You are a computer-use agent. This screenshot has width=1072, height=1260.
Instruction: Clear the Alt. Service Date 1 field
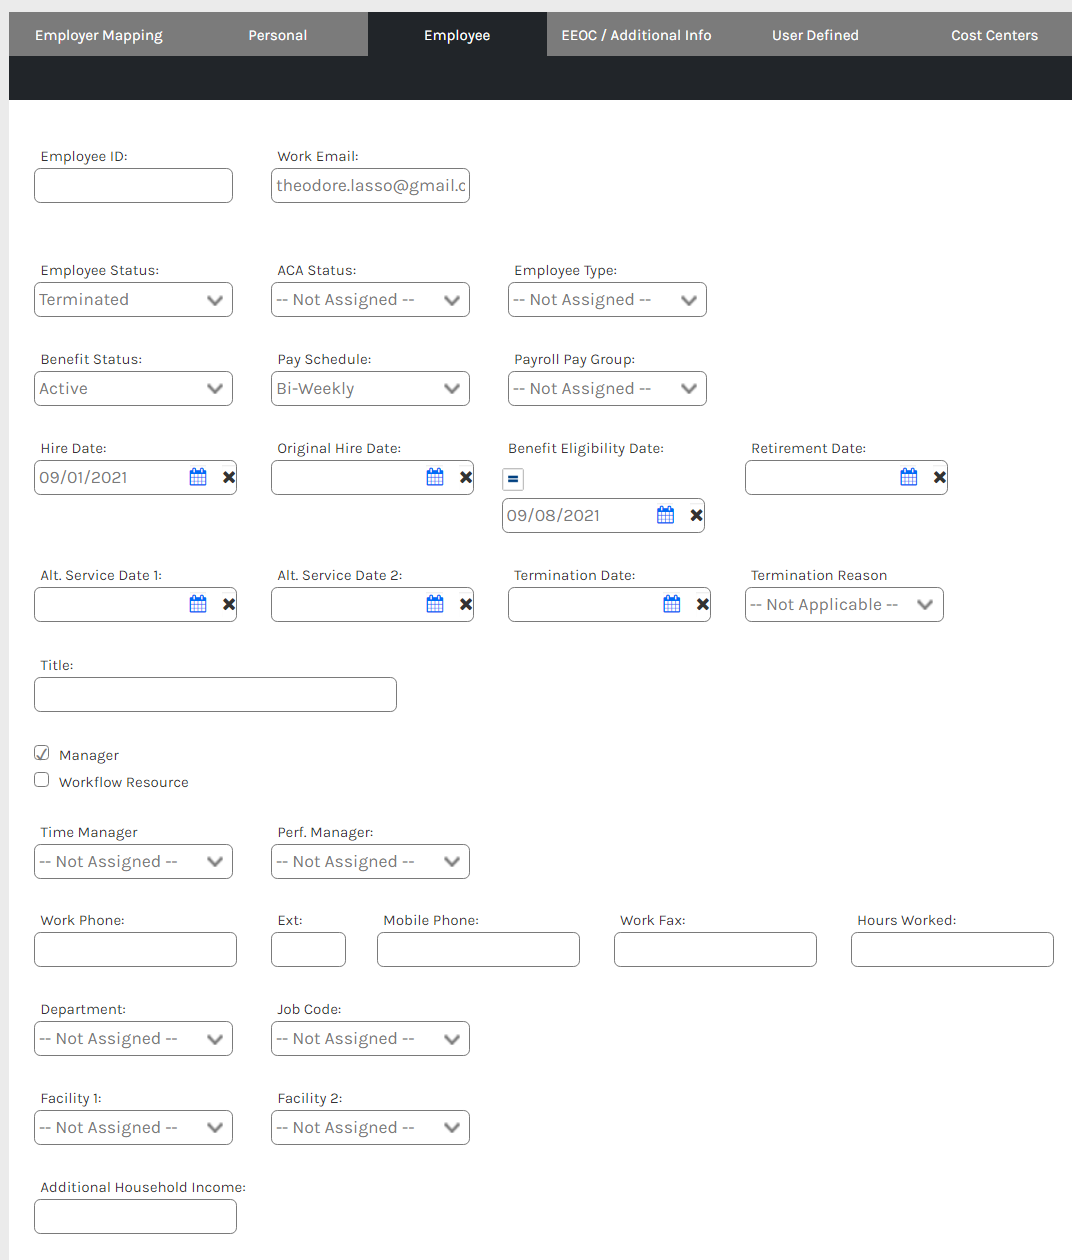tap(229, 604)
